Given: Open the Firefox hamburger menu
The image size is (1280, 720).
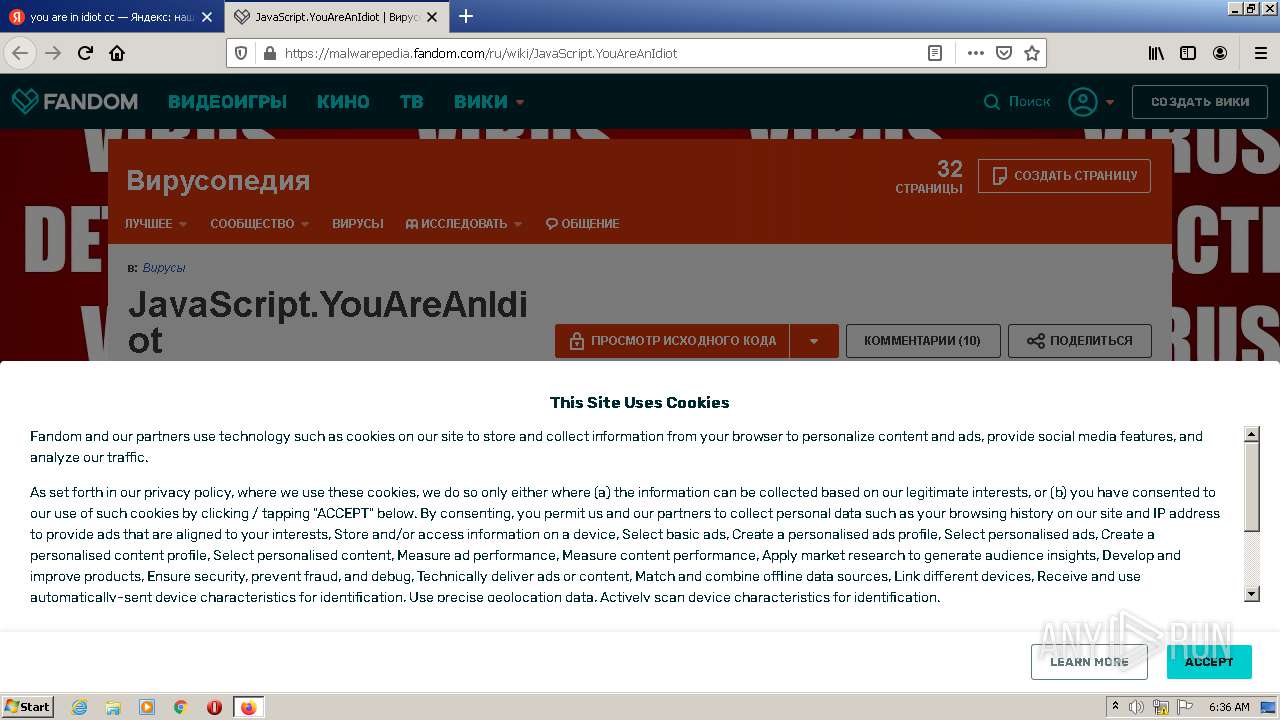Looking at the screenshot, I should tap(1260, 53).
